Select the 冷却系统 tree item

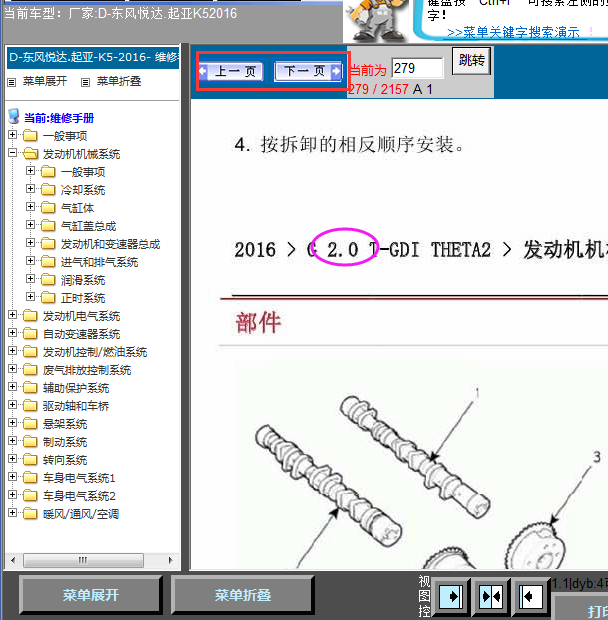[x=83, y=190]
